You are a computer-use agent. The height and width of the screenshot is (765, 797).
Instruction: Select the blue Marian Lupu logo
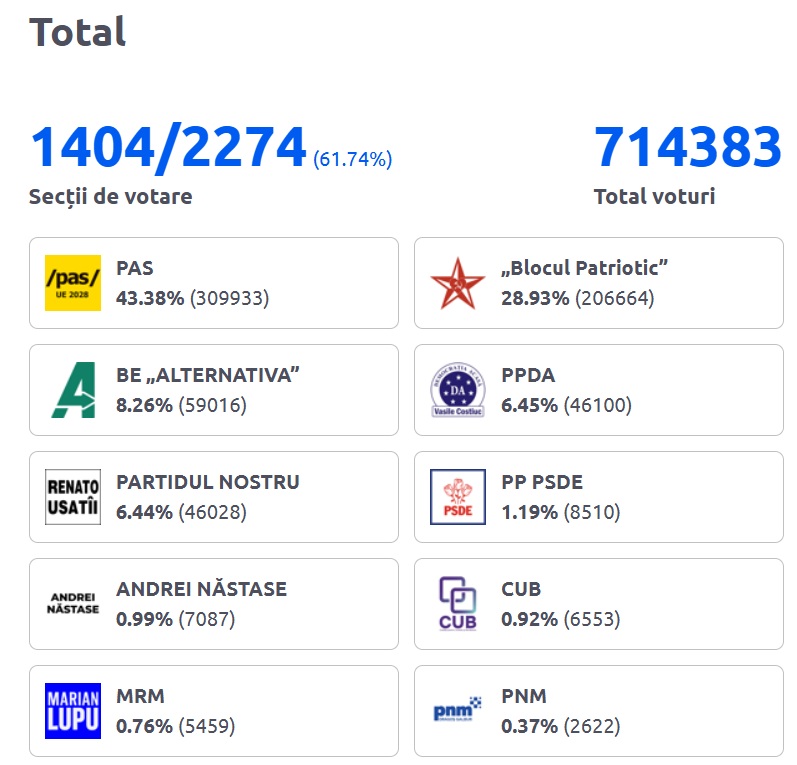tap(73, 710)
